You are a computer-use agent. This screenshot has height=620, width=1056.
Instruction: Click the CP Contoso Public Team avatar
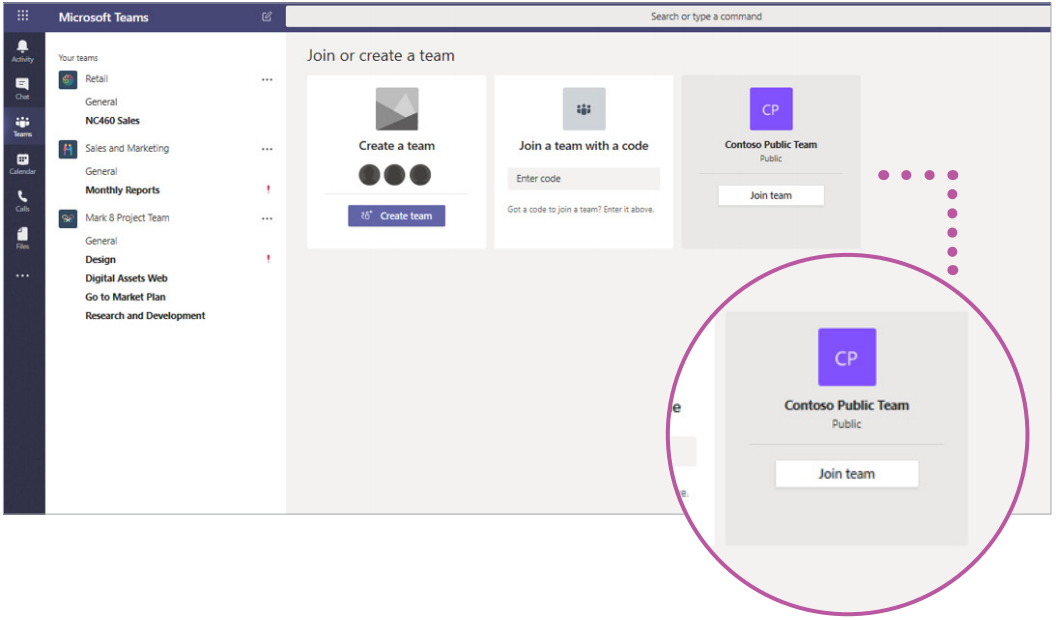click(x=771, y=108)
